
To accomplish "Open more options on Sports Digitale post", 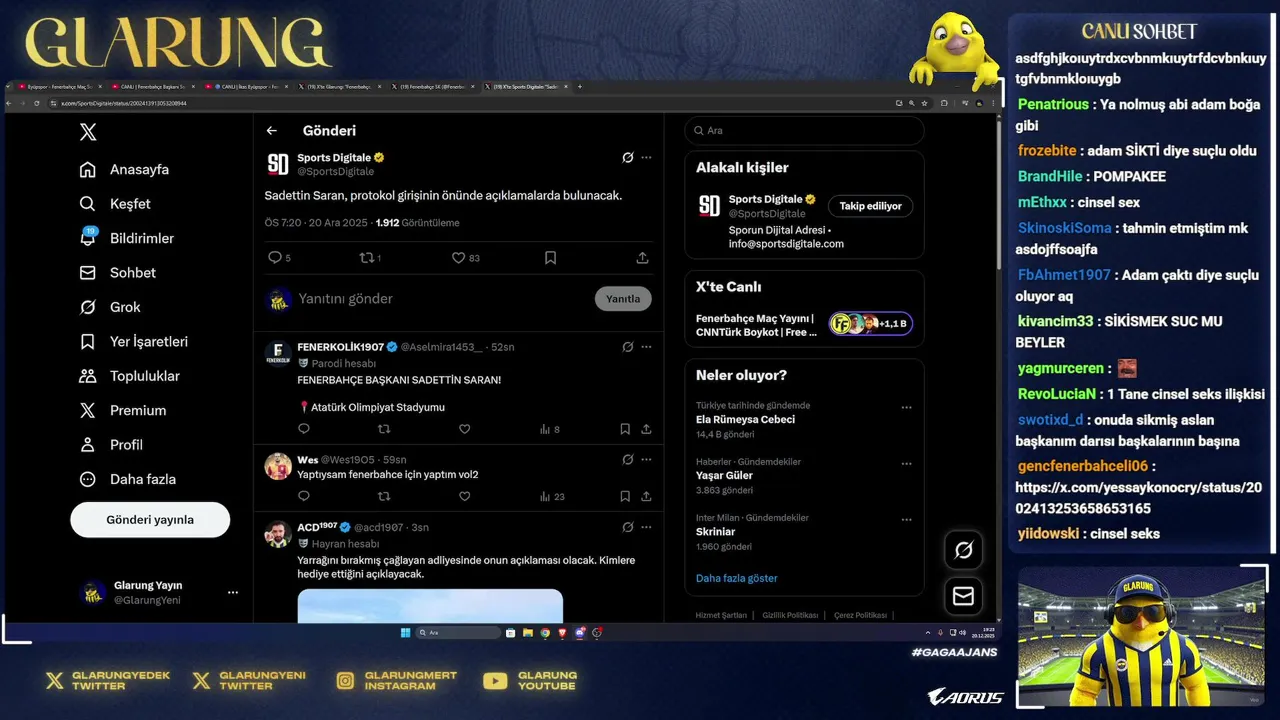I will coord(646,158).
